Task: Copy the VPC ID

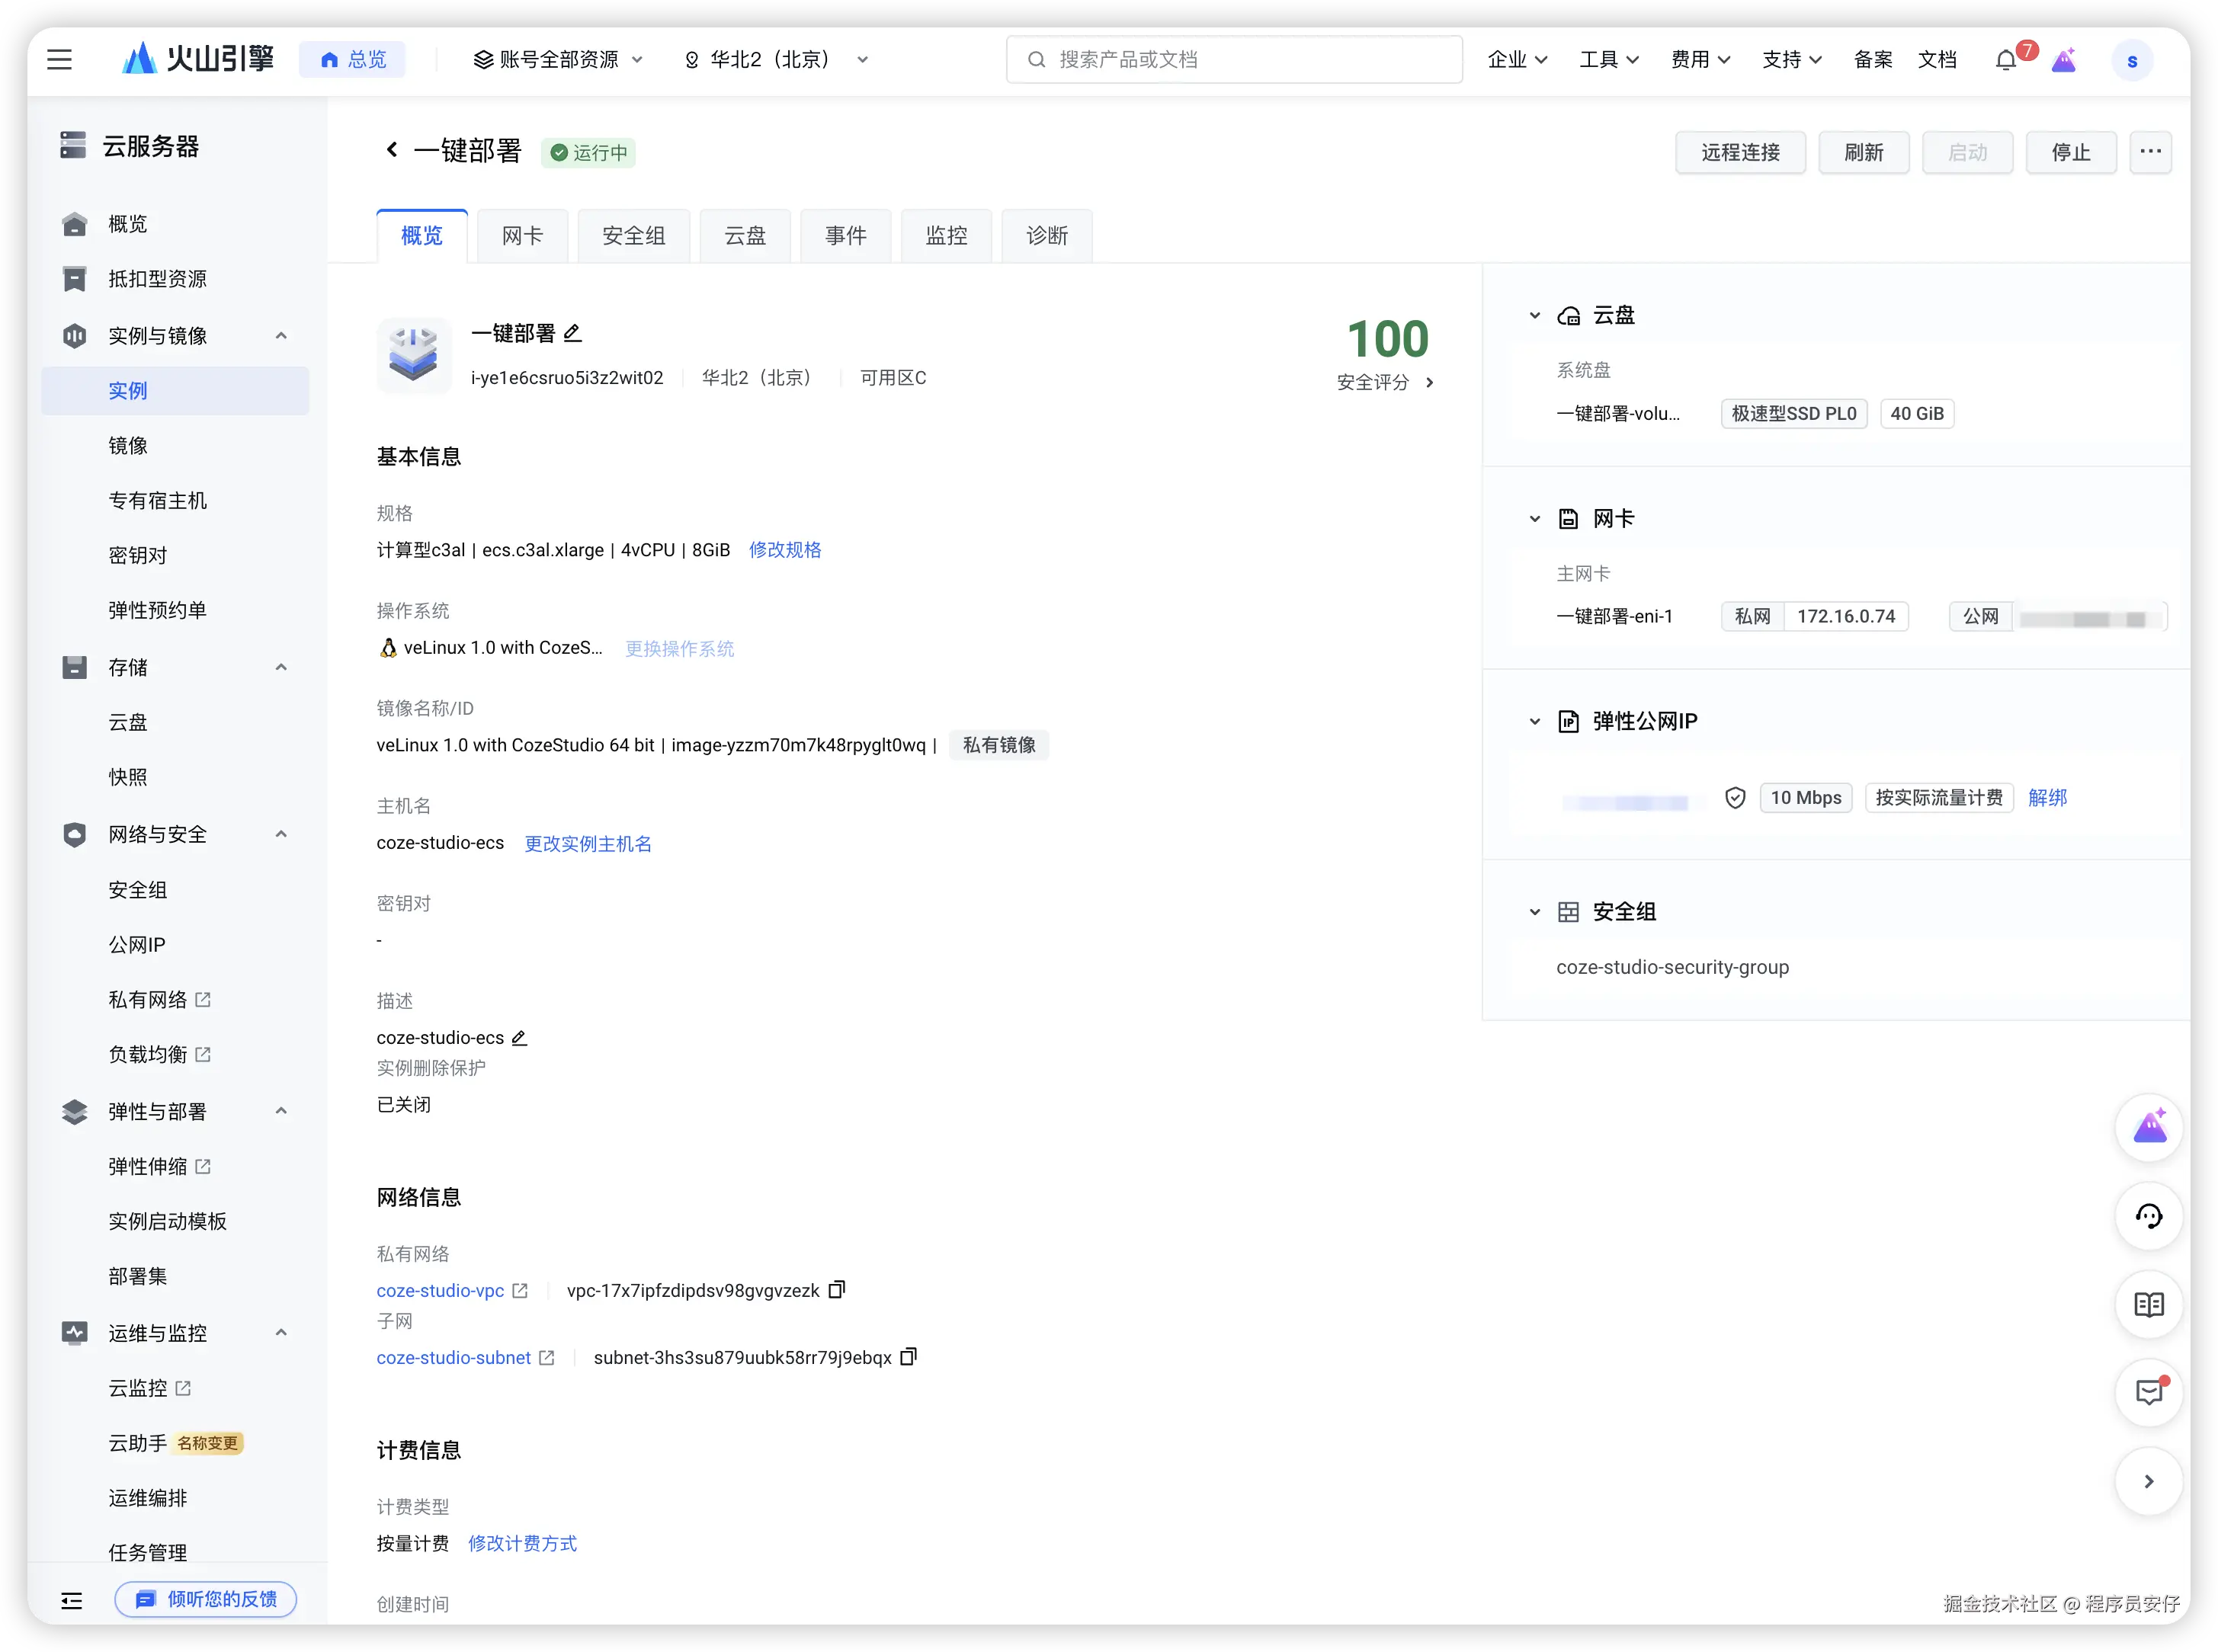Action: point(837,1290)
